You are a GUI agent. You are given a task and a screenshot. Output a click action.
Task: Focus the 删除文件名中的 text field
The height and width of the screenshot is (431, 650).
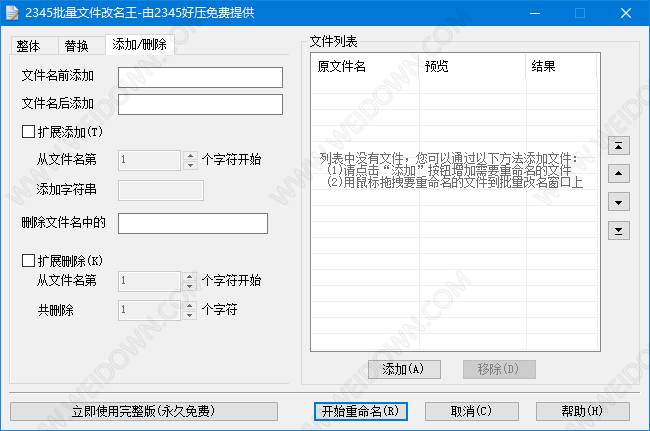193,223
